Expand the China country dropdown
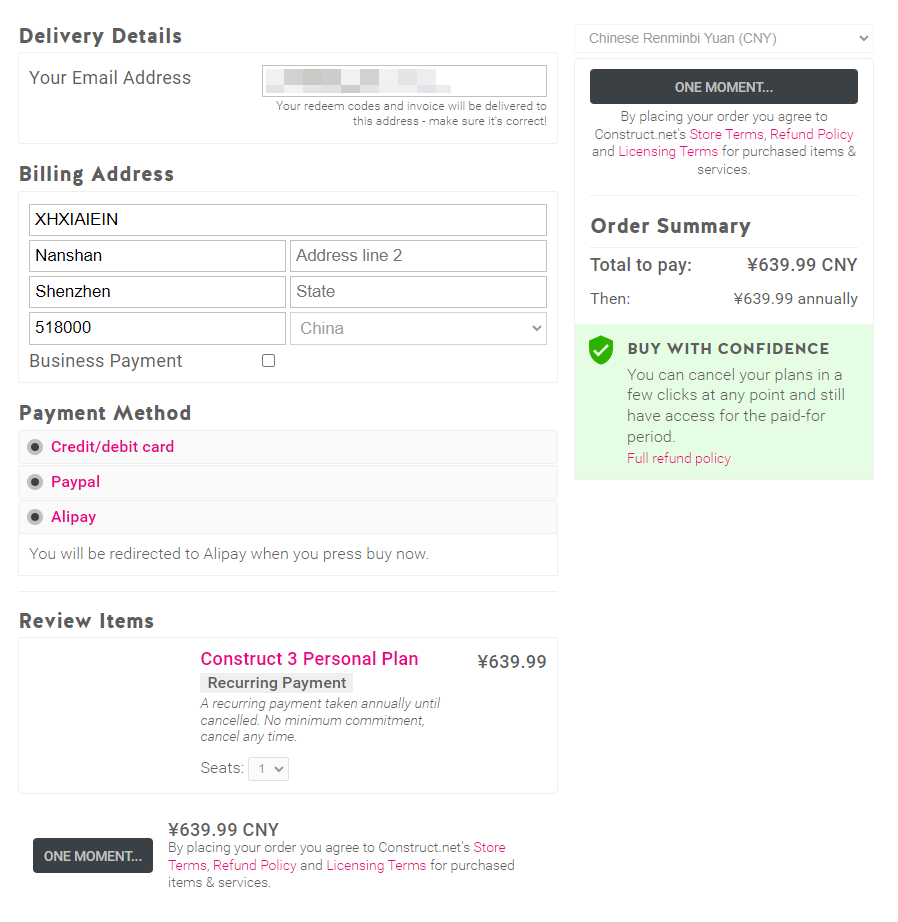The width and height of the screenshot is (898, 922). click(418, 328)
